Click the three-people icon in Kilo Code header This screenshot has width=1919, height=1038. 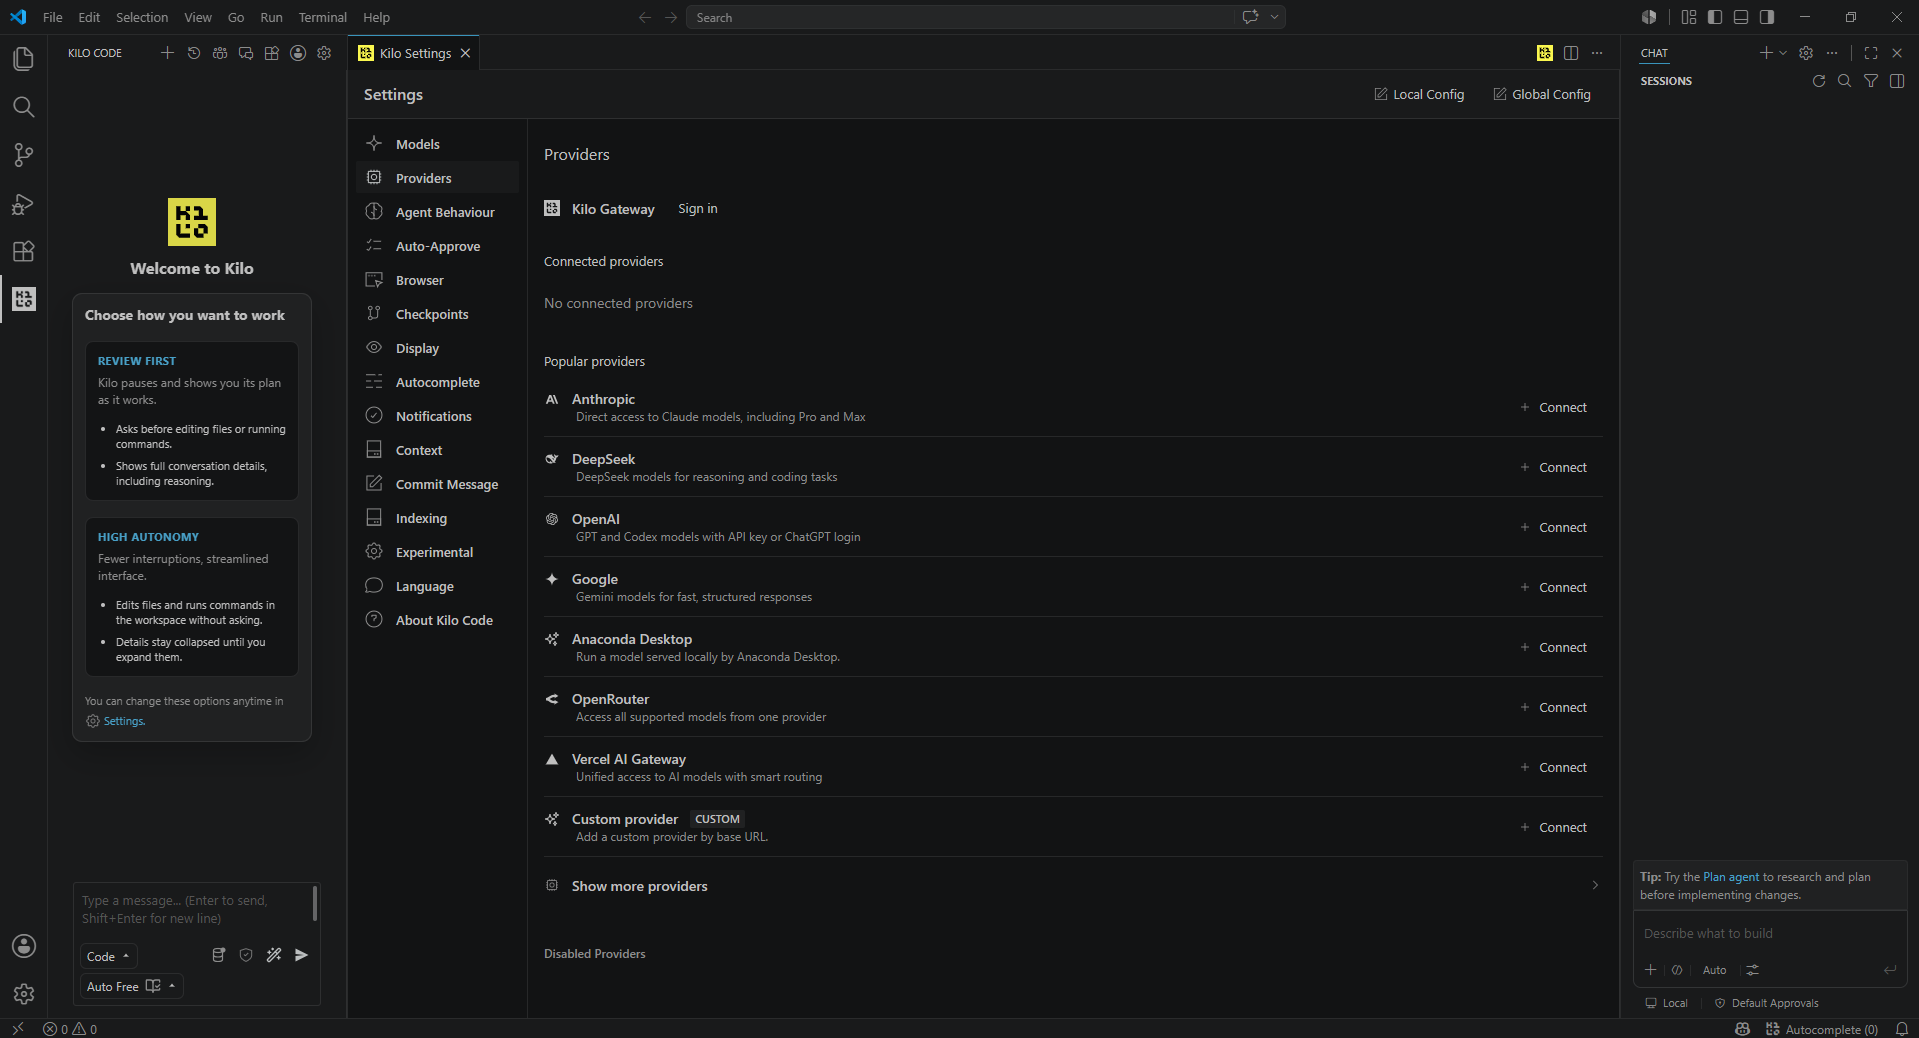tap(220, 53)
